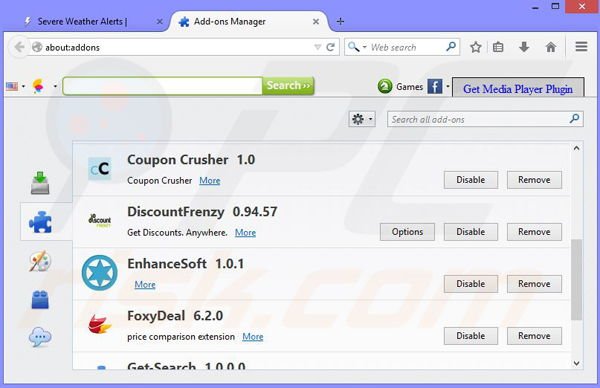600x388 pixels.
Task: Disable the EnhanceSoft extension
Action: point(471,284)
